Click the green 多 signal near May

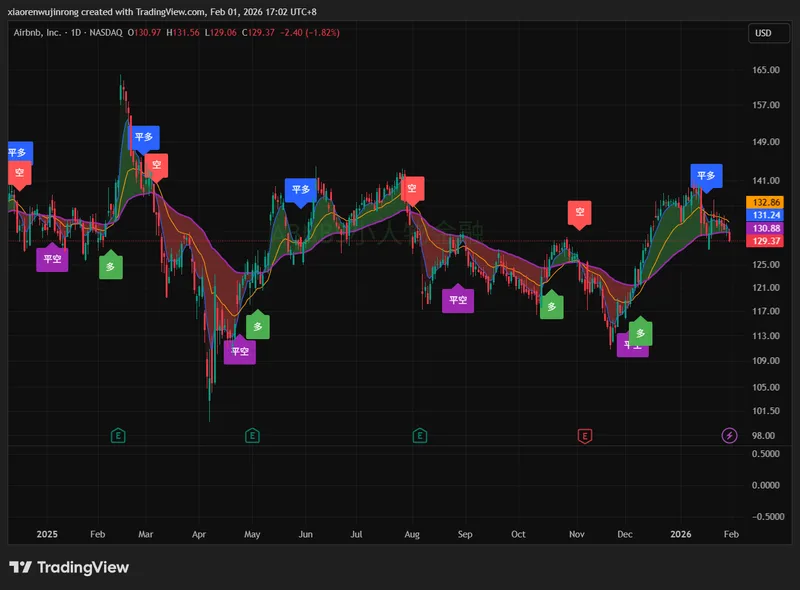(258, 325)
